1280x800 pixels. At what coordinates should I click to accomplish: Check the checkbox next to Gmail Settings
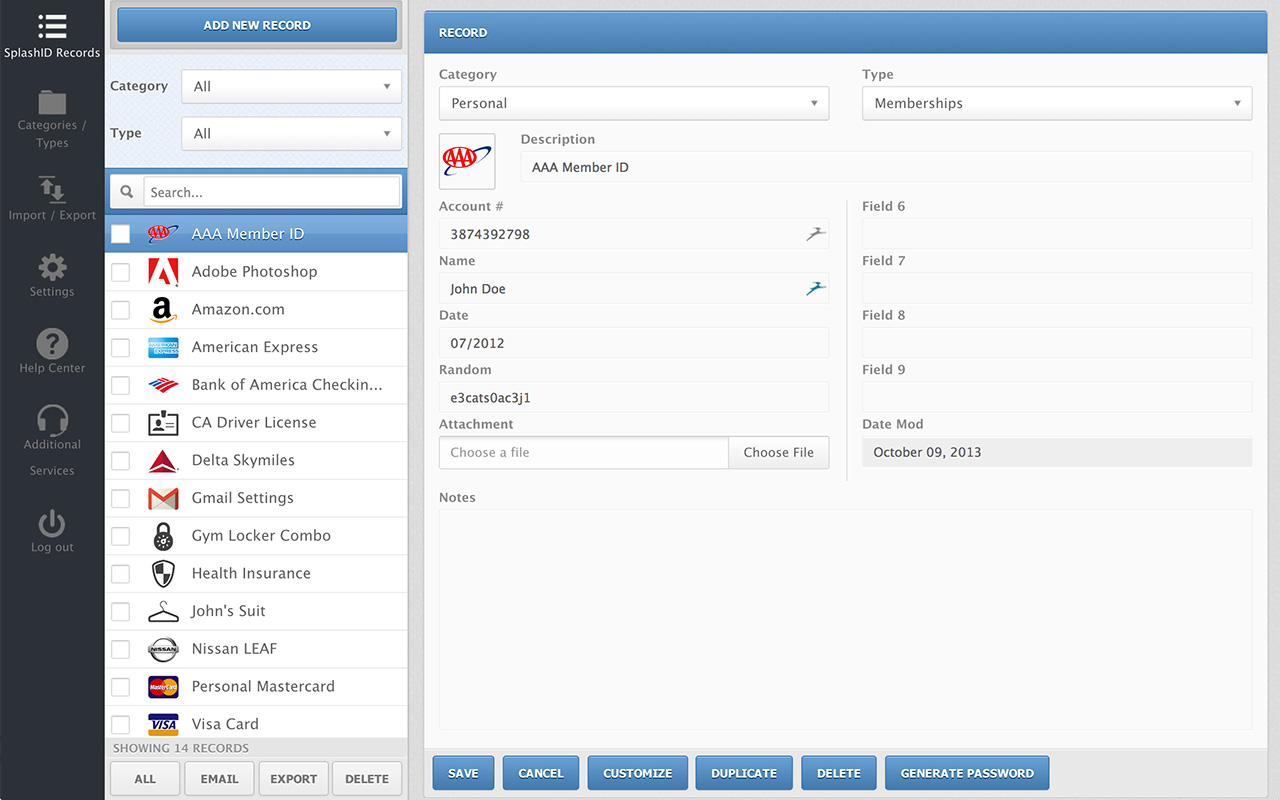pyautogui.click(x=120, y=498)
